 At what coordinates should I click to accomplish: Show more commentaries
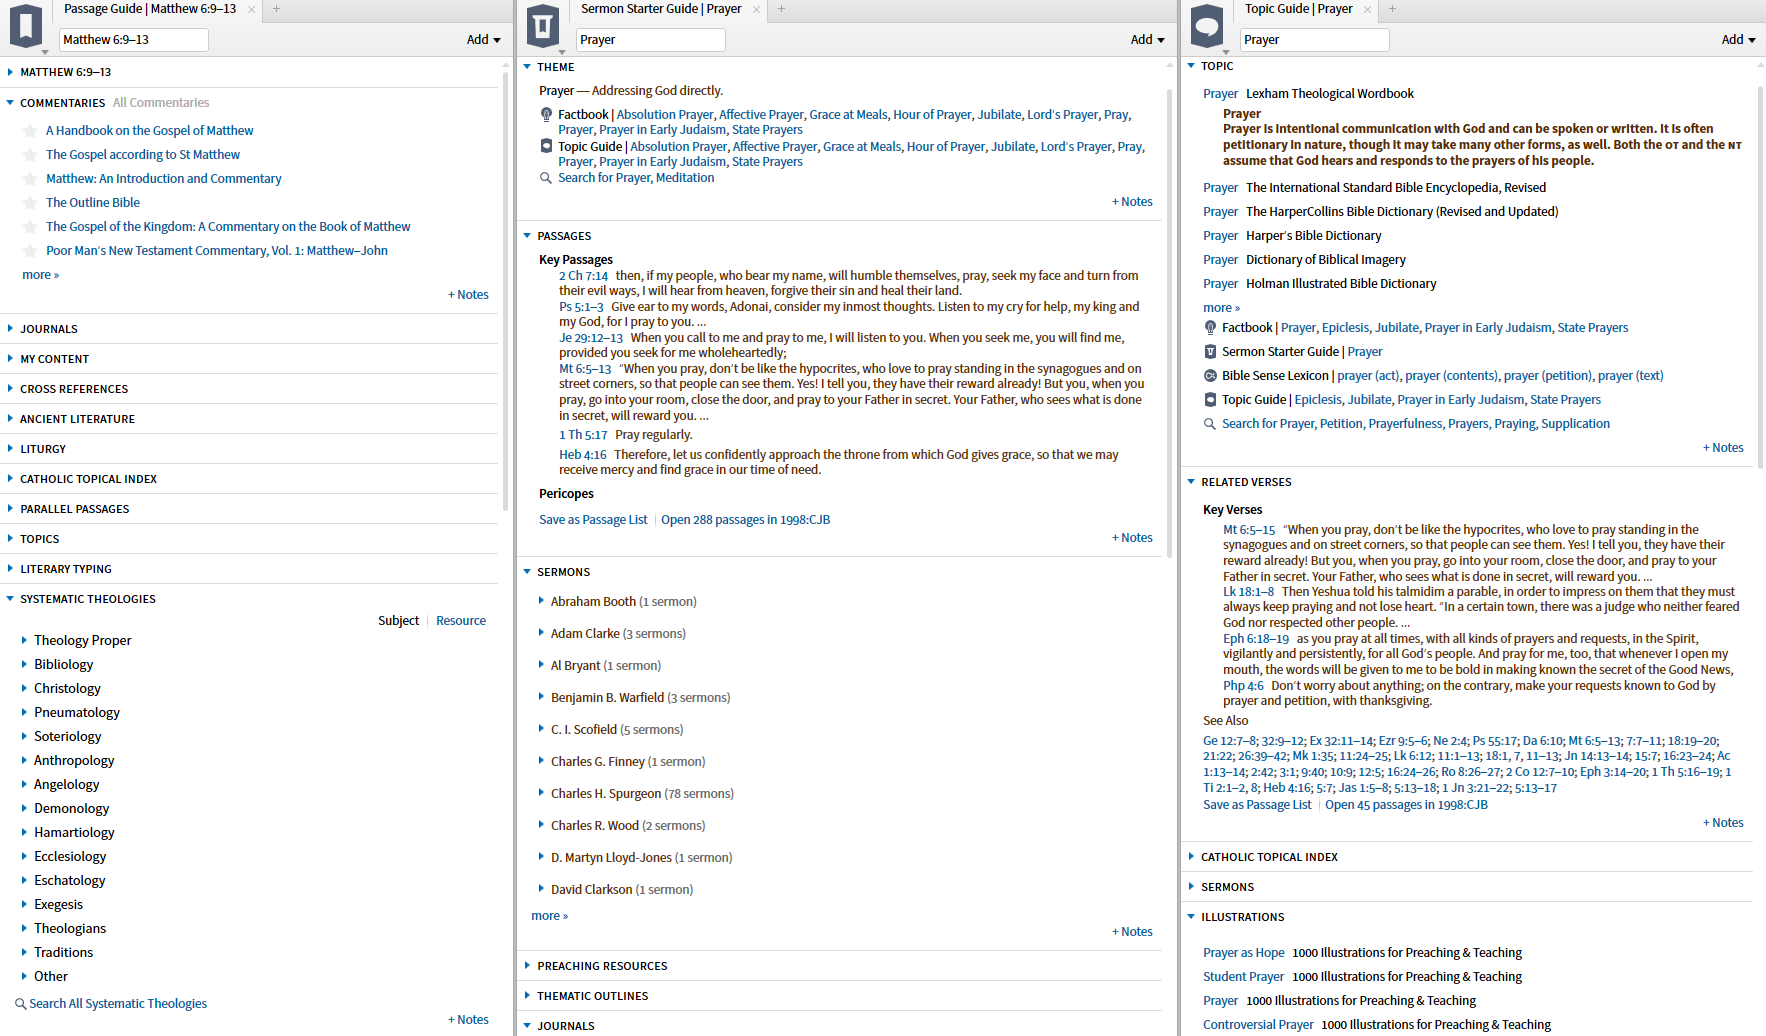[x=41, y=275]
